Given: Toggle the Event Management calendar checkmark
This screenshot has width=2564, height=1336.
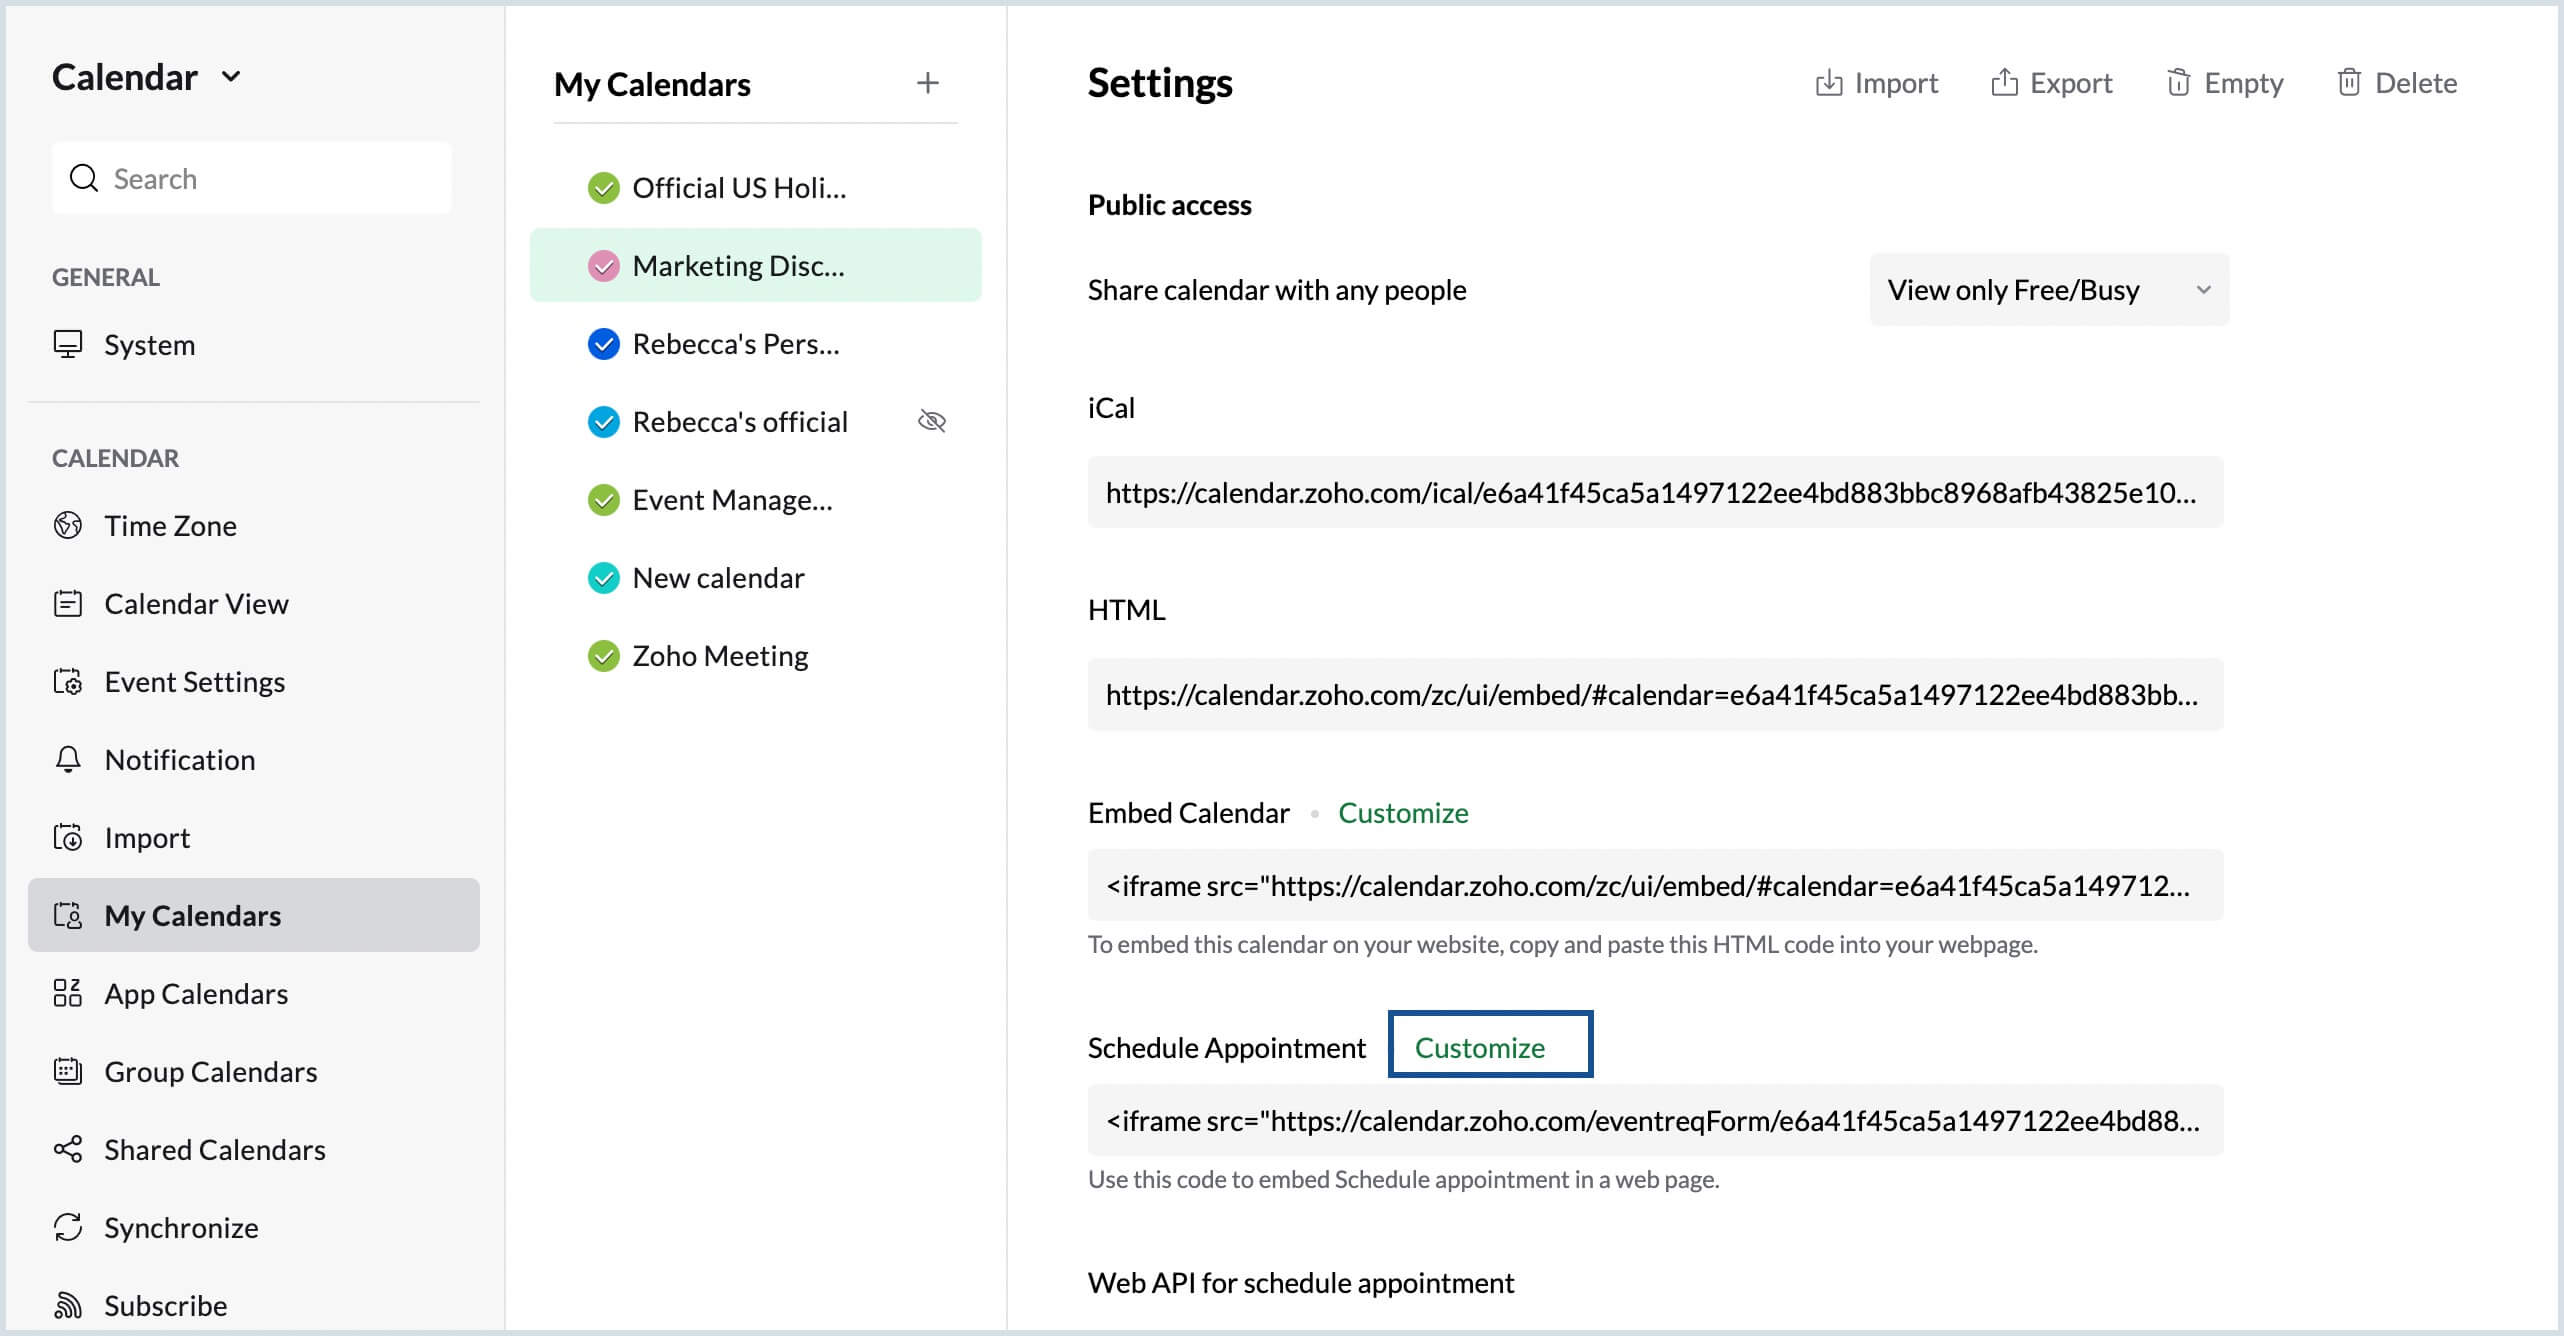Looking at the screenshot, I should click(603, 500).
